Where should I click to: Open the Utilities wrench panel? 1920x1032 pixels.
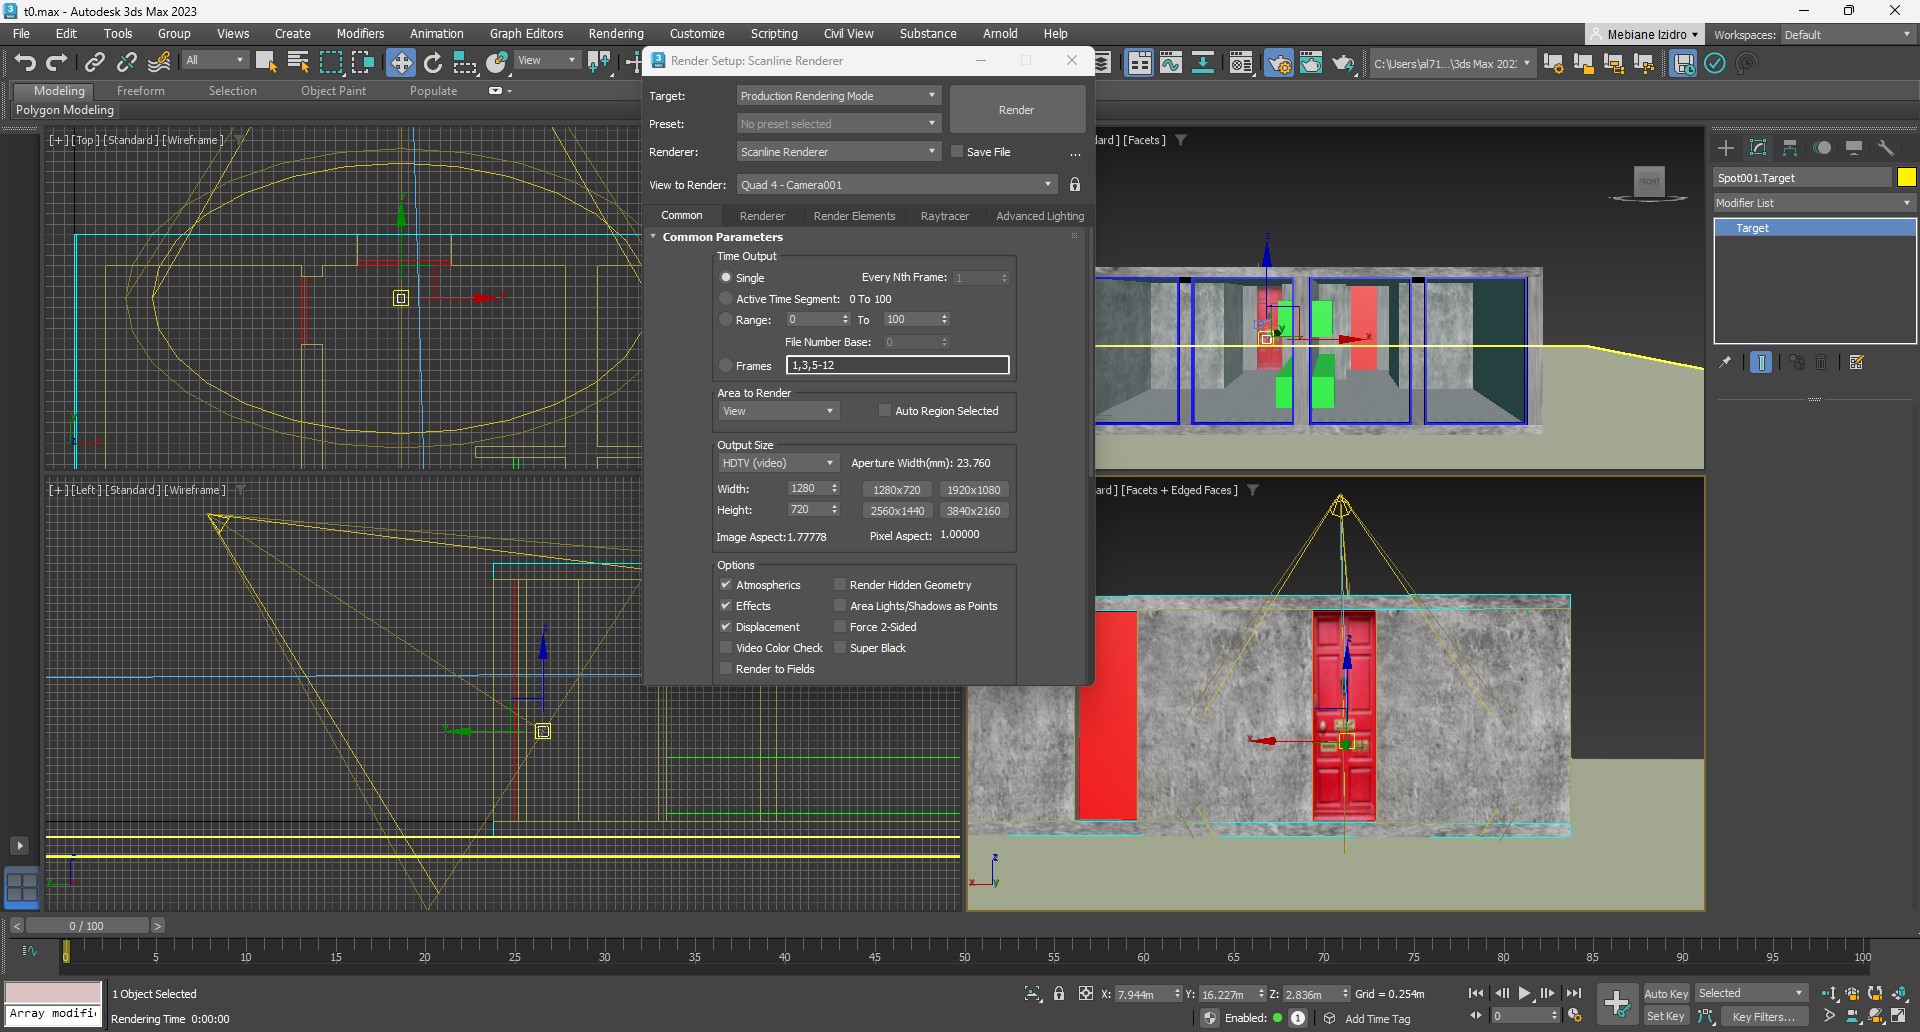[x=1886, y=148]
